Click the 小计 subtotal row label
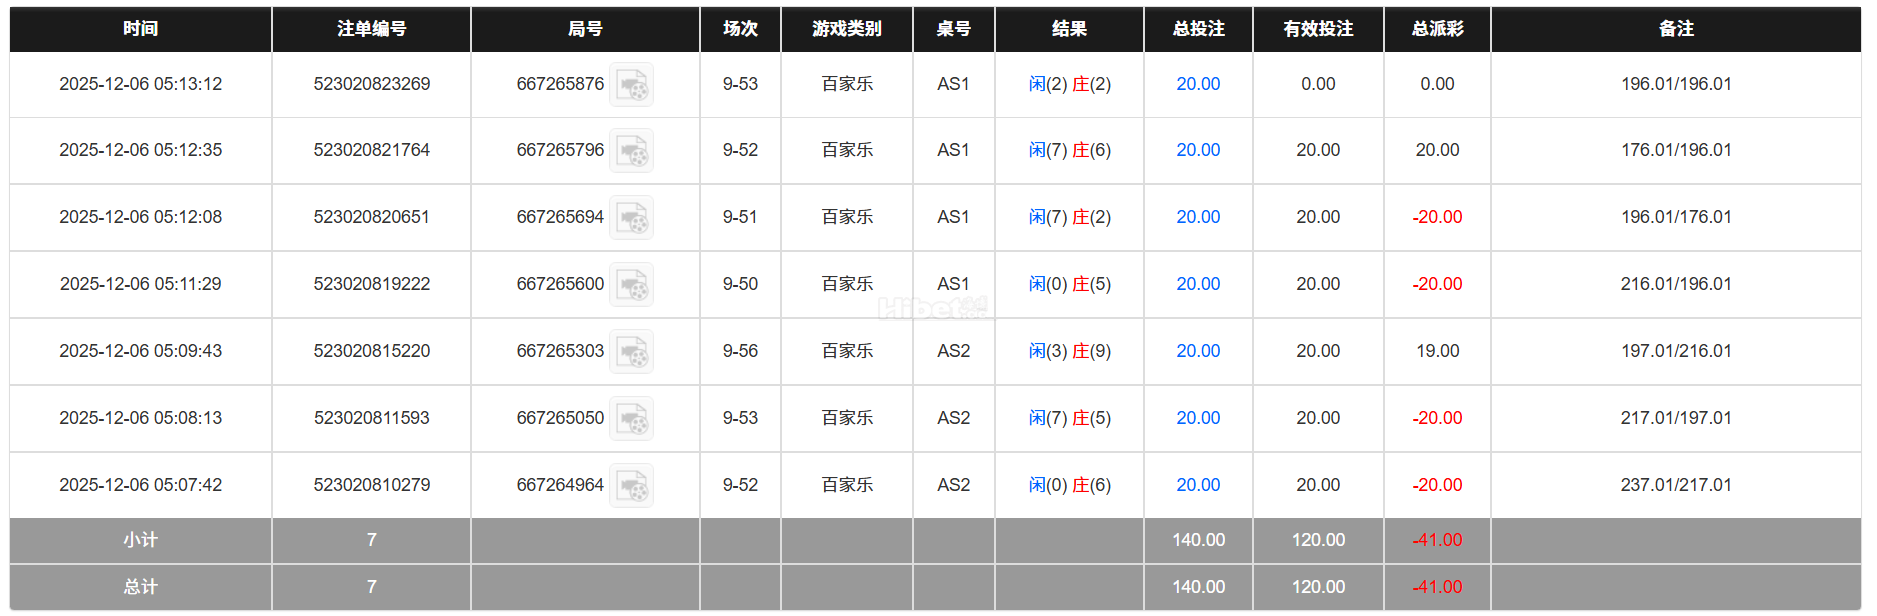The width and height of the screenshot is (1877, 616). [x=139, y=540]
